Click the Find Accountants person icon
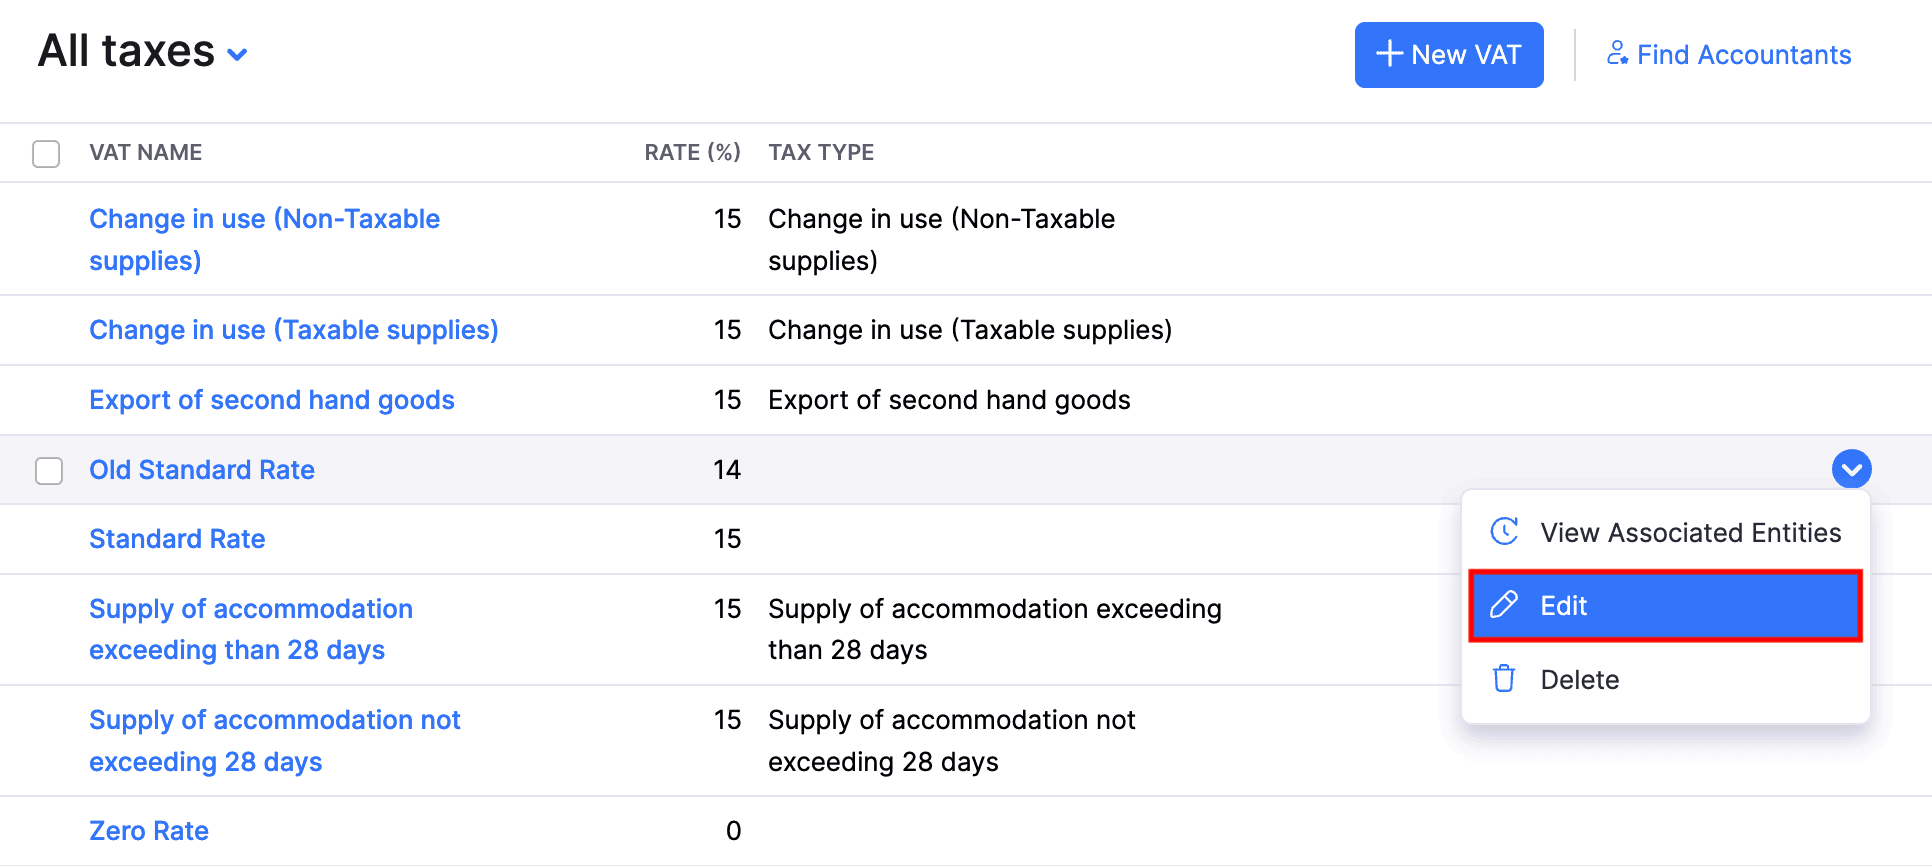 1616,53
